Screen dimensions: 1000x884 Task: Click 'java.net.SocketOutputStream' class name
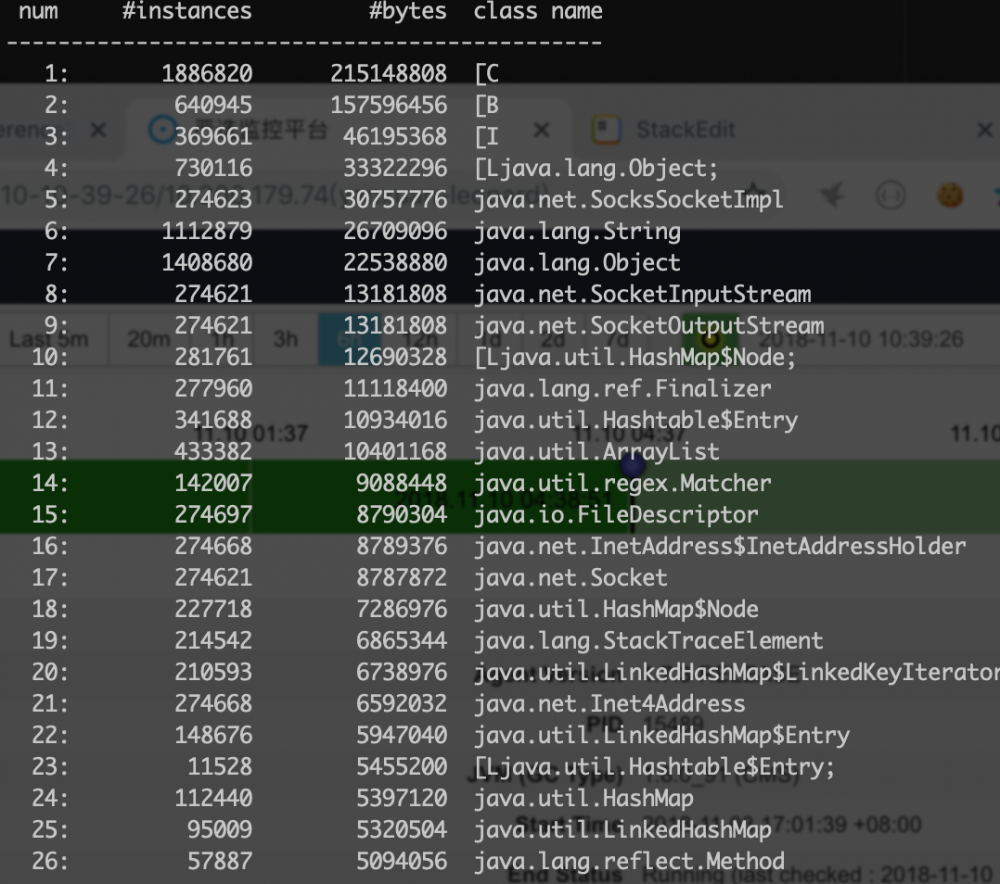[649, 325]
